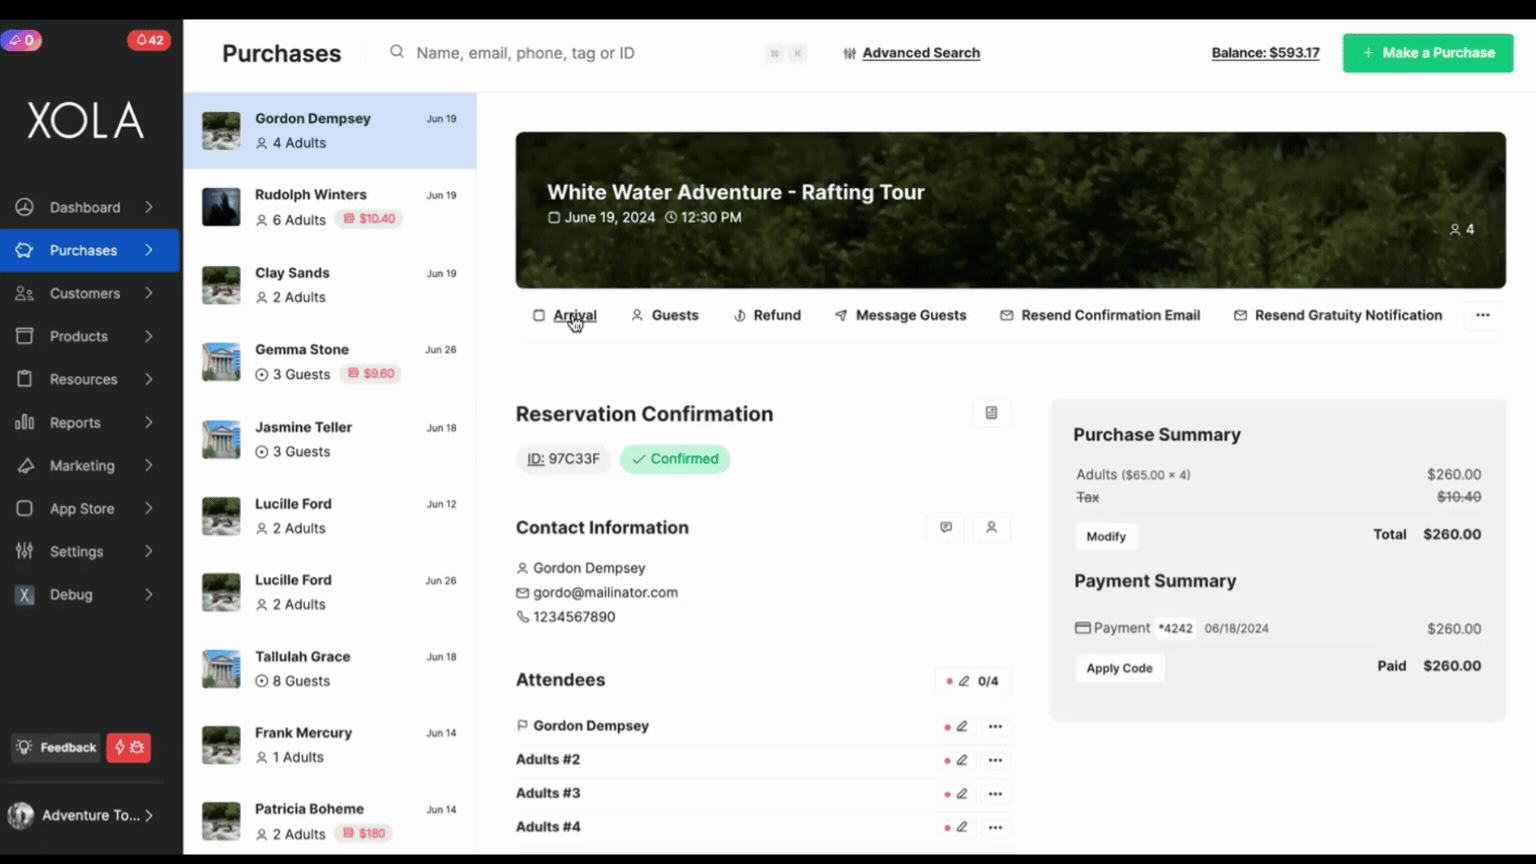Go to Purchases in sidebar

coord(90,250)
